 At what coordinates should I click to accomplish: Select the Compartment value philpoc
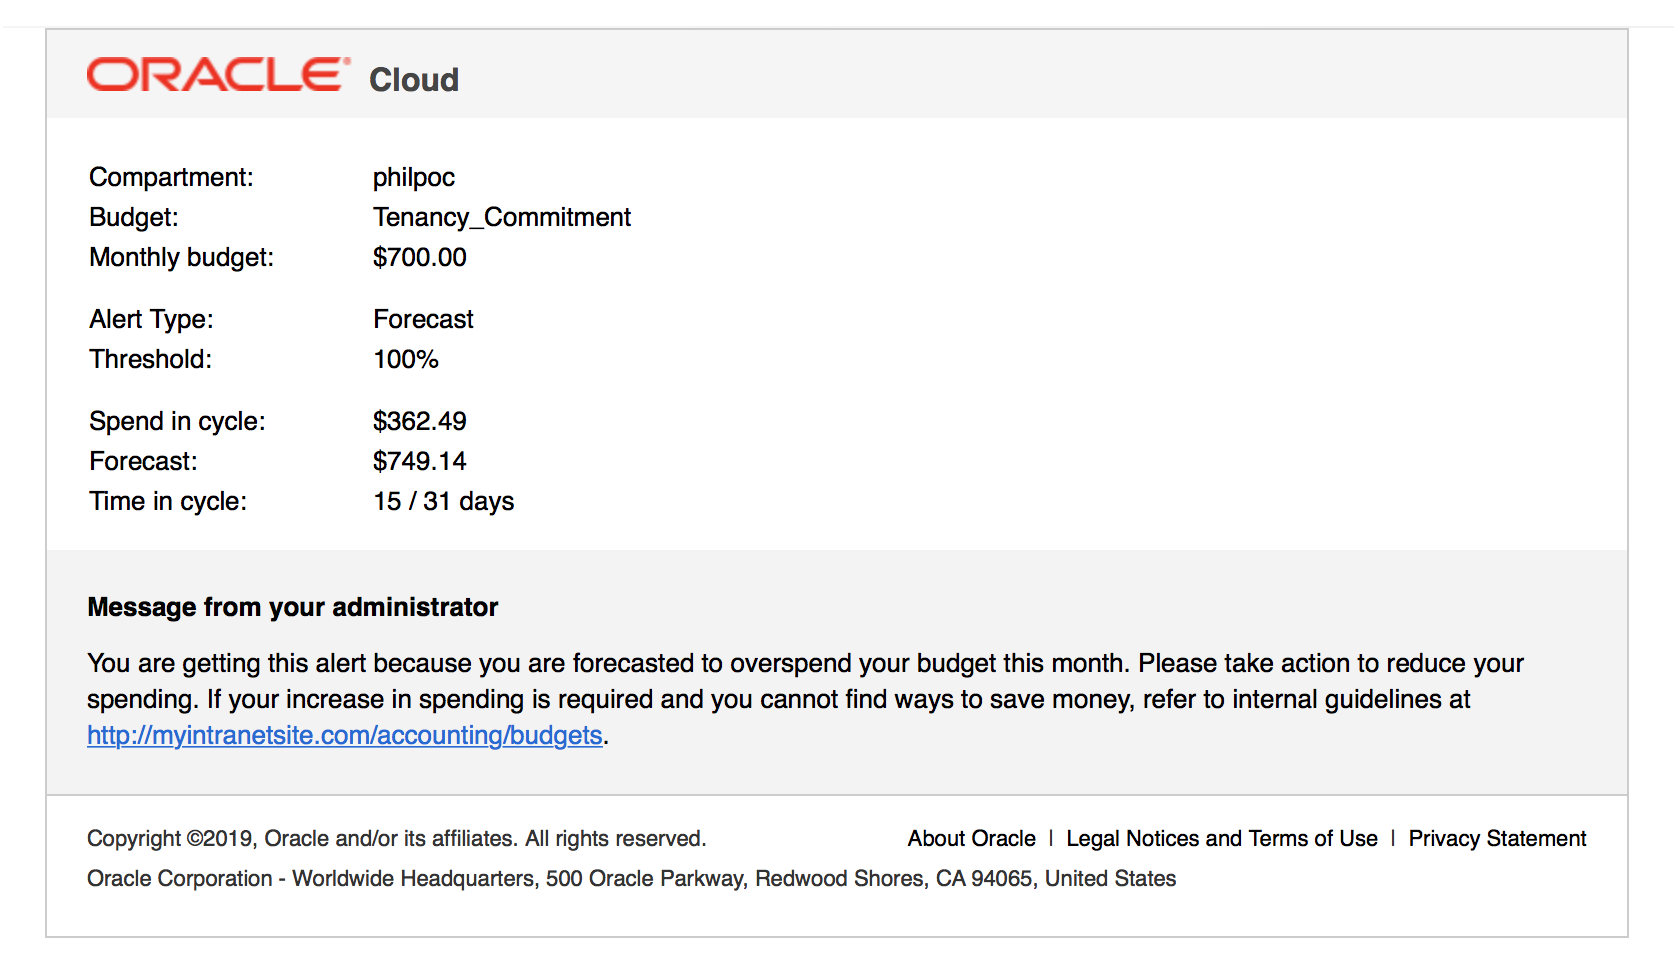pos(413,177)
